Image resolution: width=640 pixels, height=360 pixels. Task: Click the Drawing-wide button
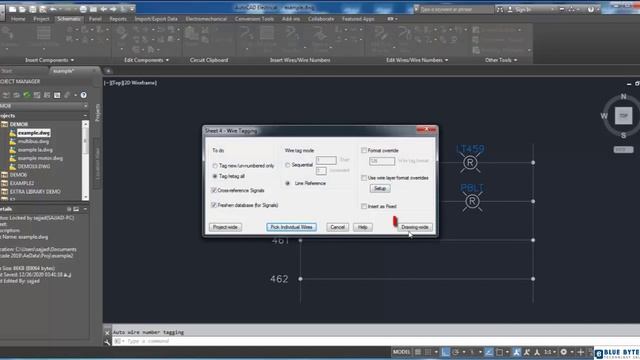point(415,227)
